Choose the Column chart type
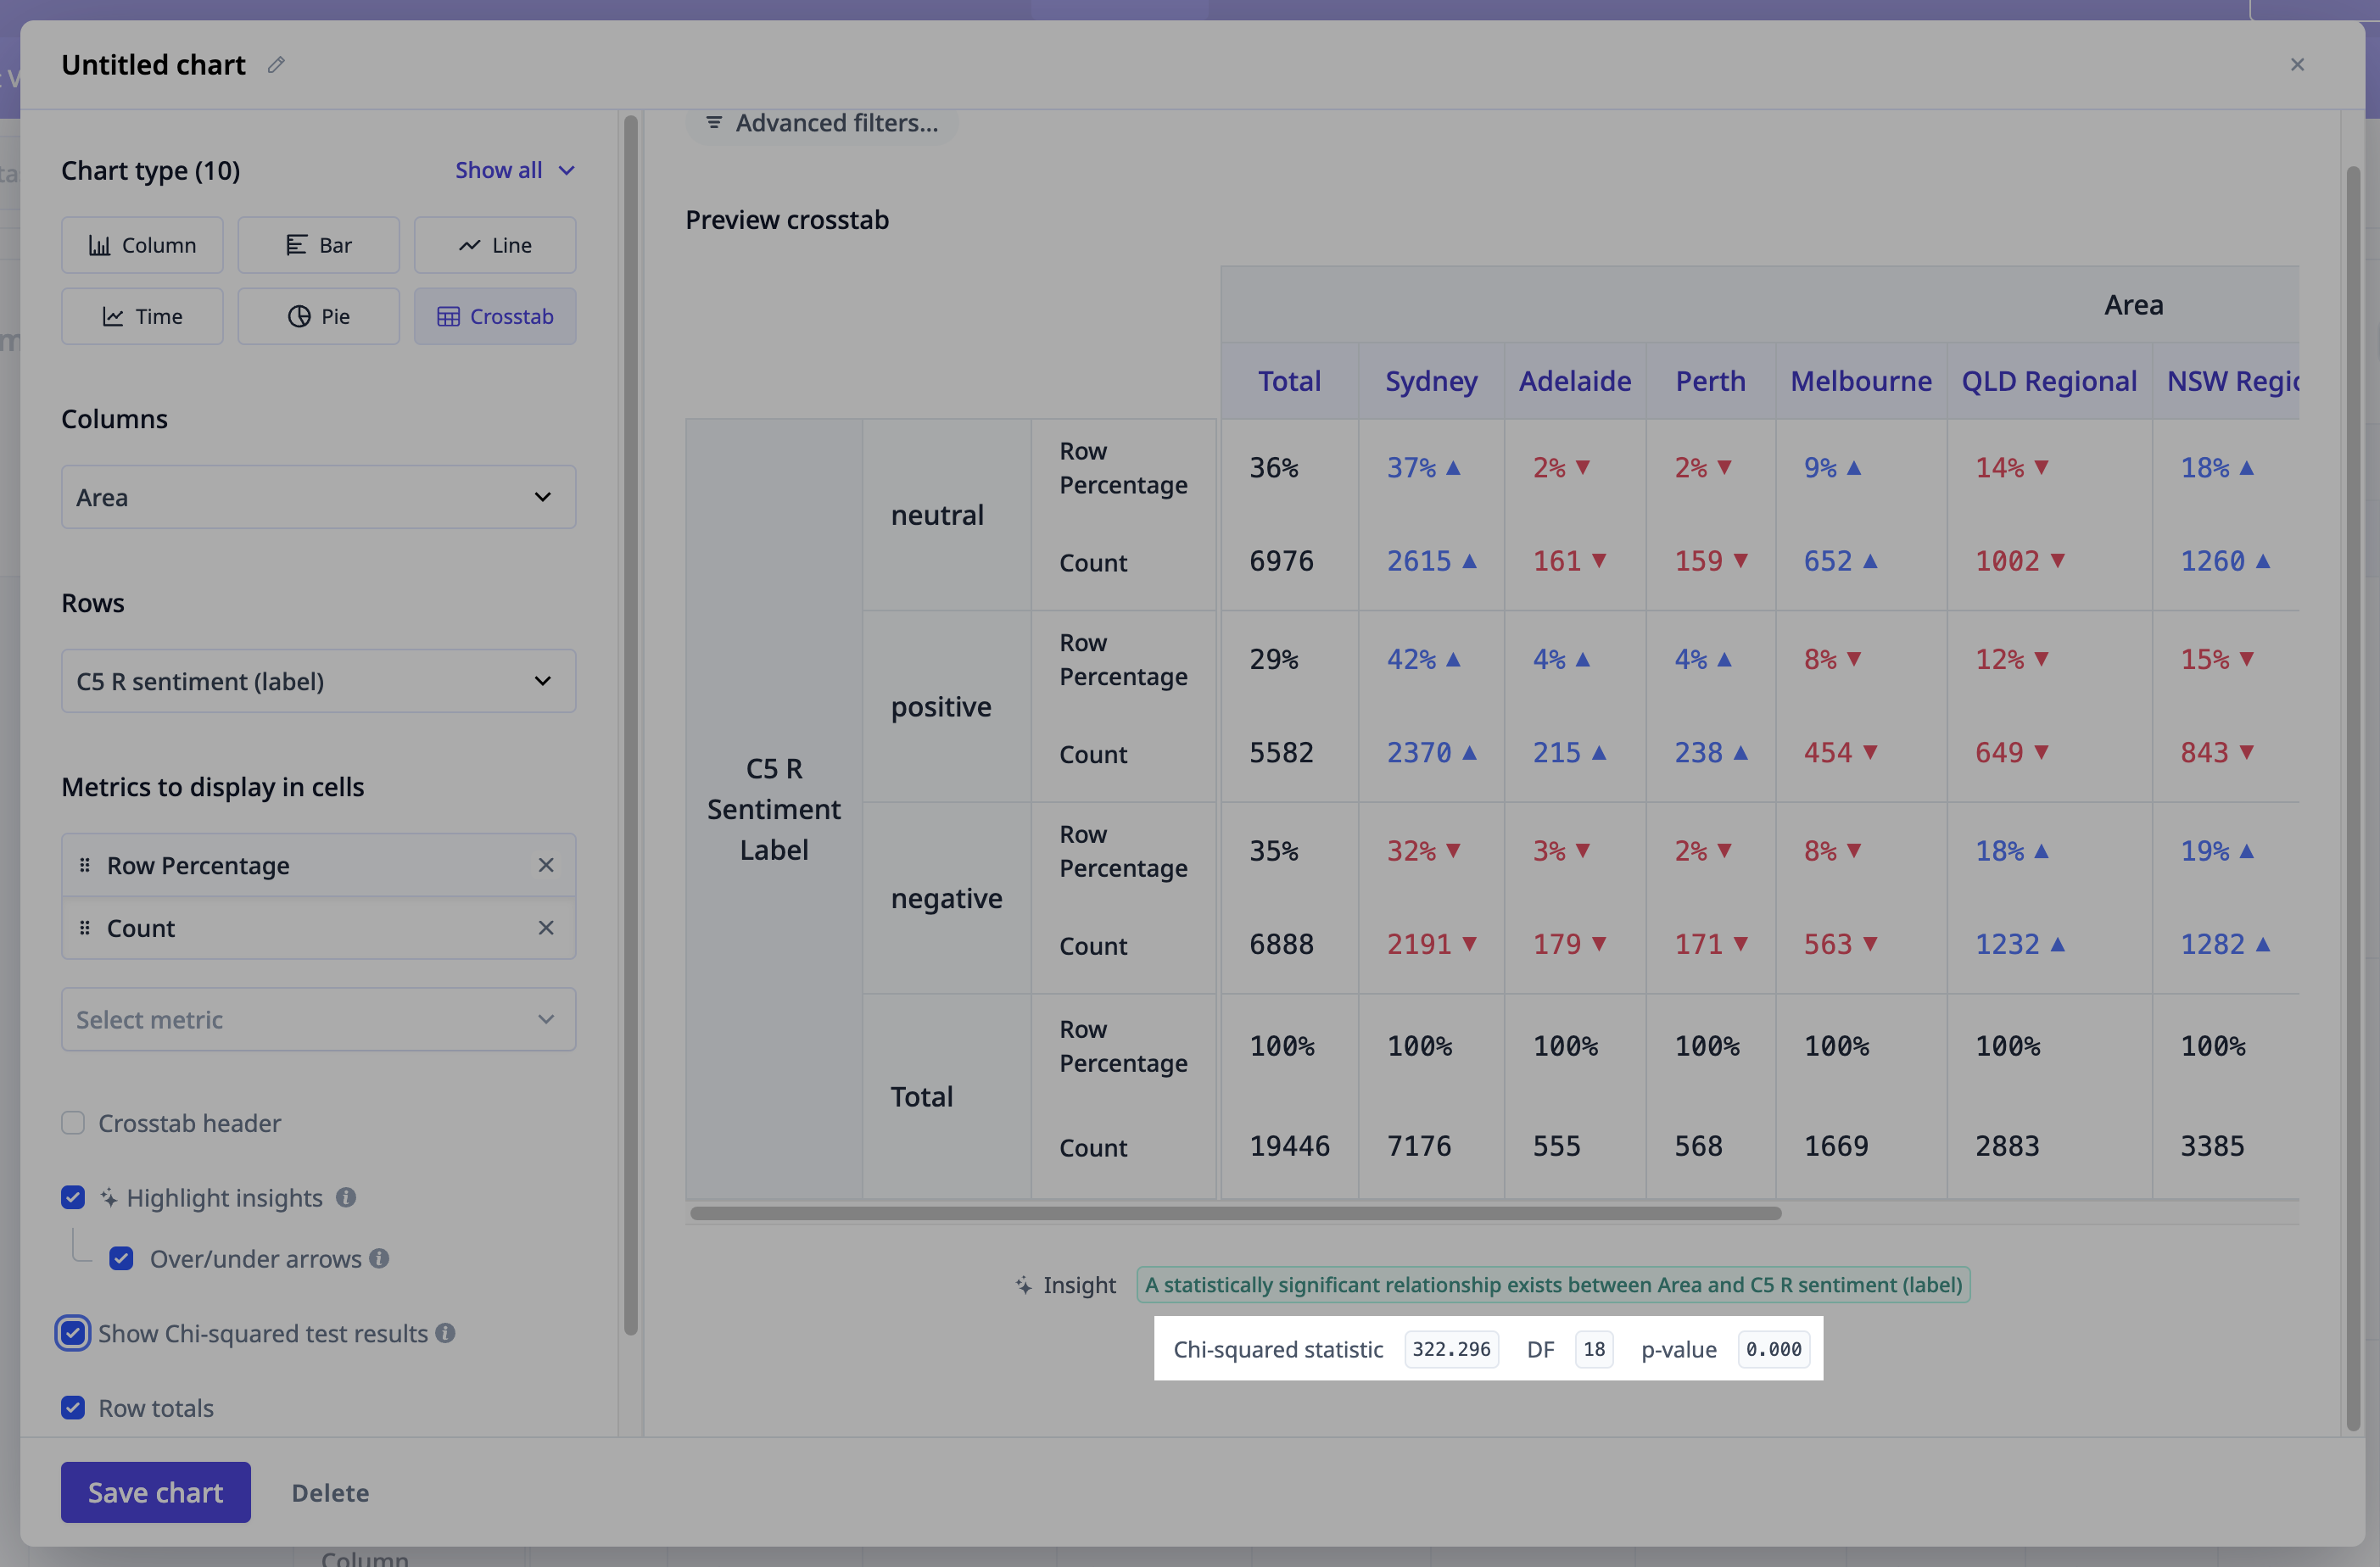The image size is (2380, 1567). (x=142, y=245)
